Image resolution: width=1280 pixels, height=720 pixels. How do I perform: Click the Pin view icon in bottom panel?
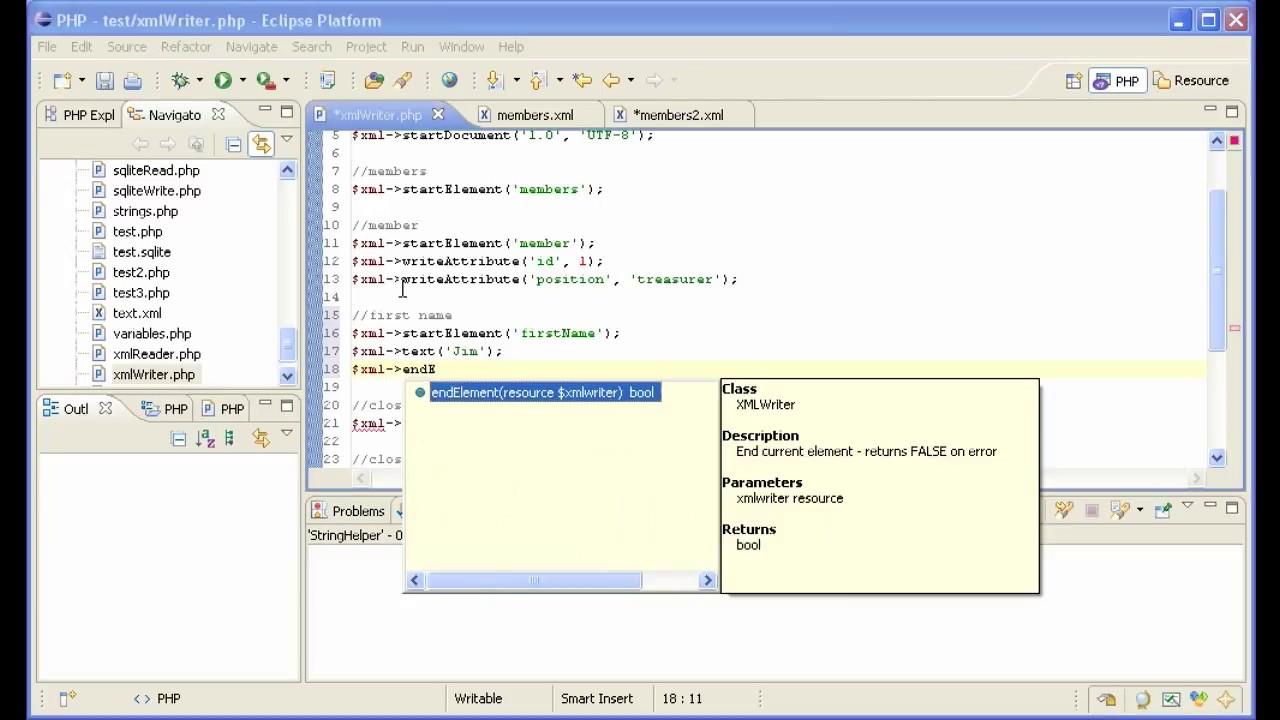1163,511
